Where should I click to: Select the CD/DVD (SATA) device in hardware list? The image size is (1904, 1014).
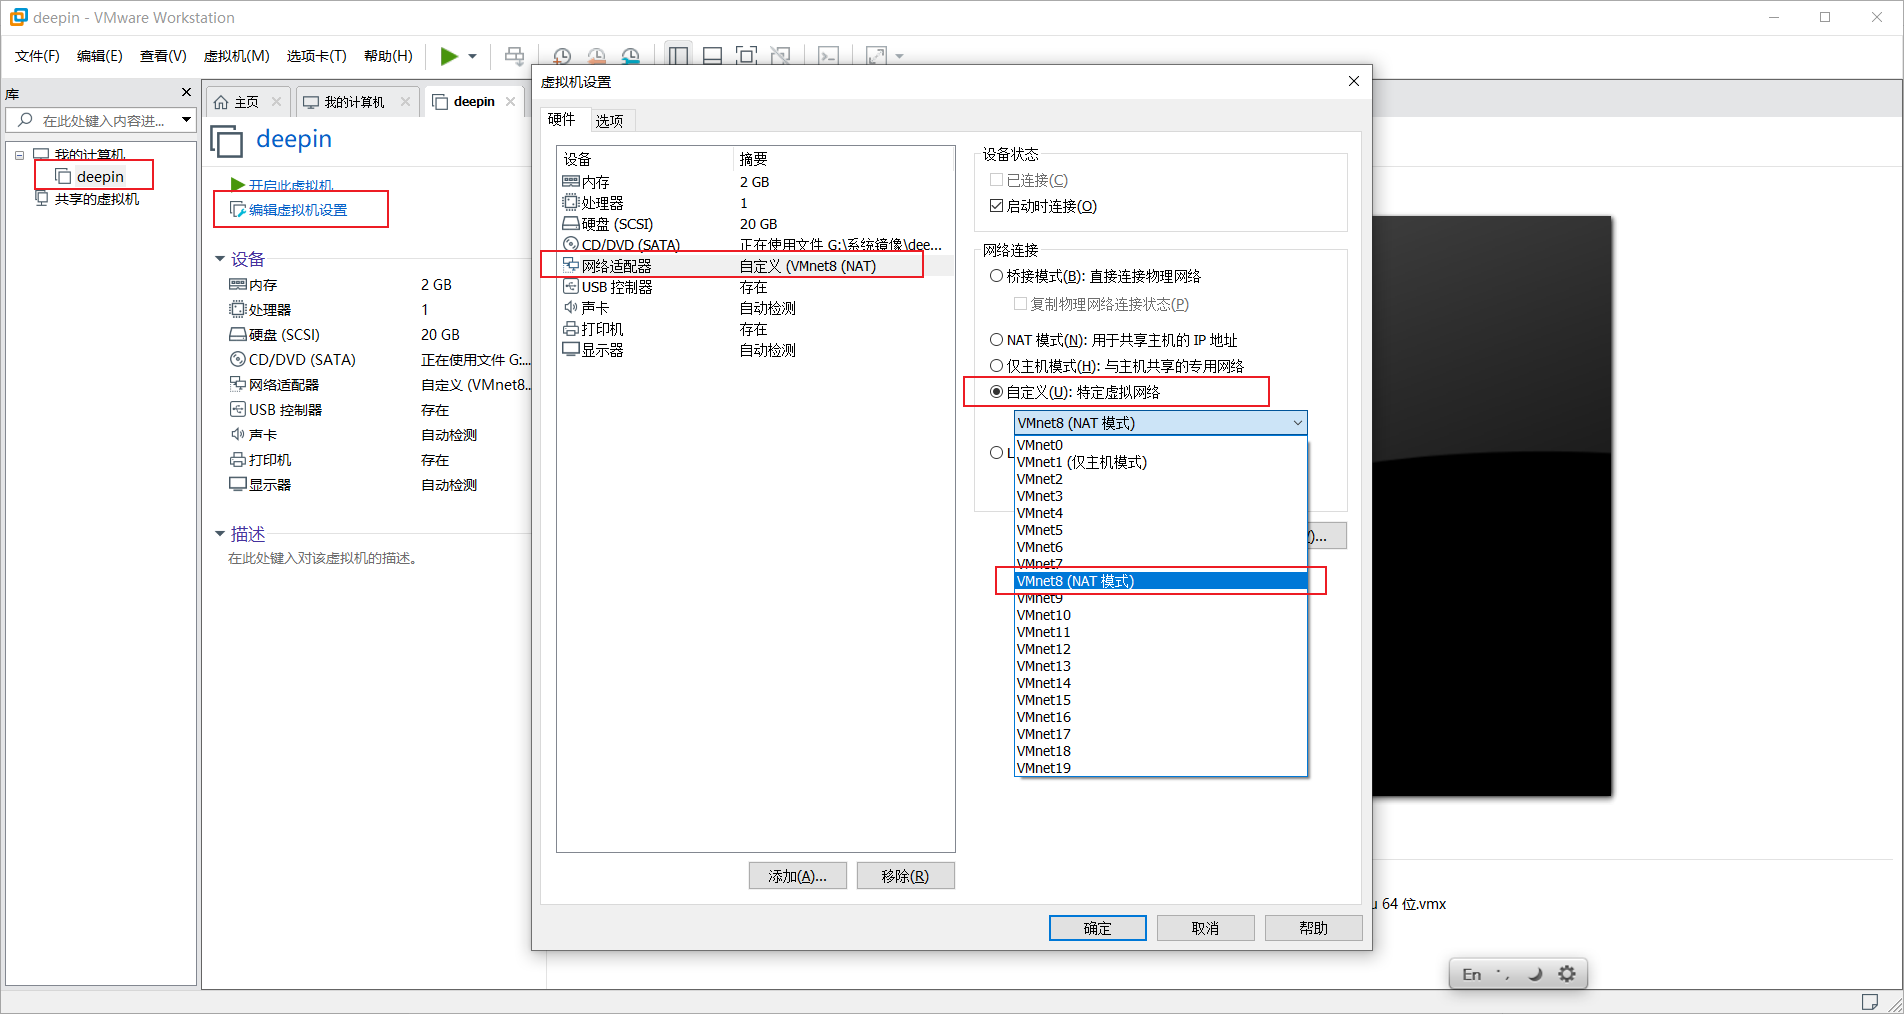pos(630,245)
